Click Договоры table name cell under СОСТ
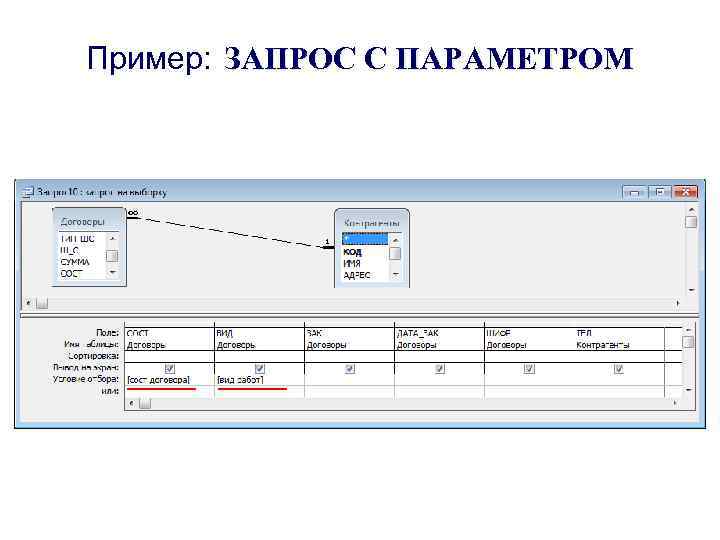 click(169, 345)
